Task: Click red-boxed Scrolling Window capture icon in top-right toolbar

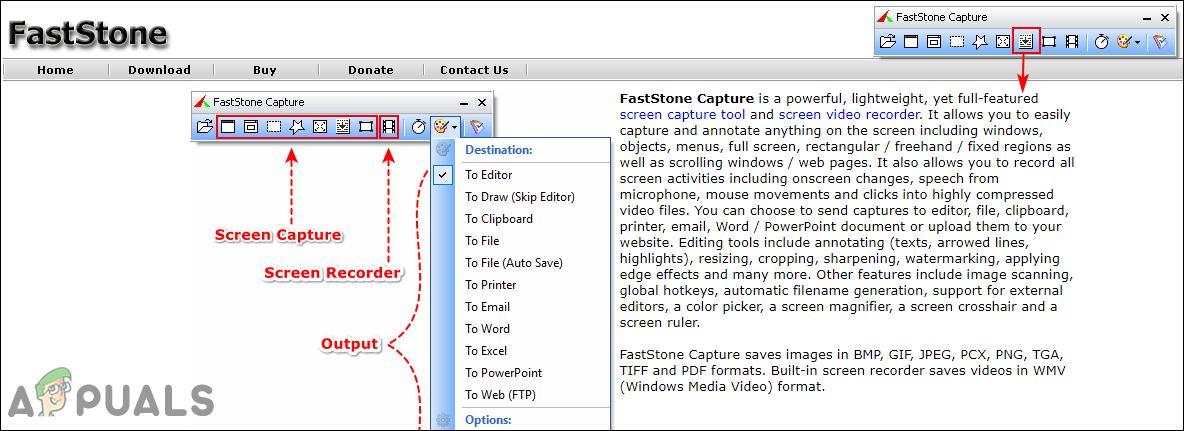Action: click(1026, 42)
